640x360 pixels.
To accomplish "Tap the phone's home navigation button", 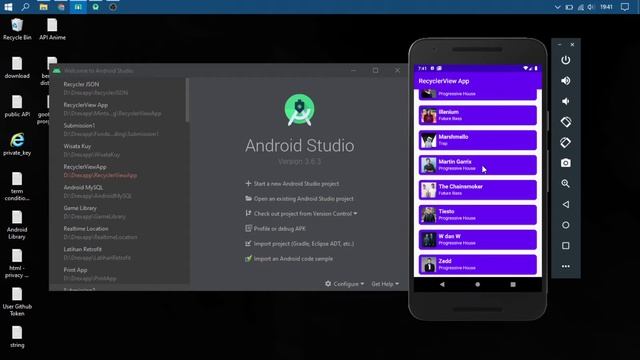I will [x=478, y=284].
